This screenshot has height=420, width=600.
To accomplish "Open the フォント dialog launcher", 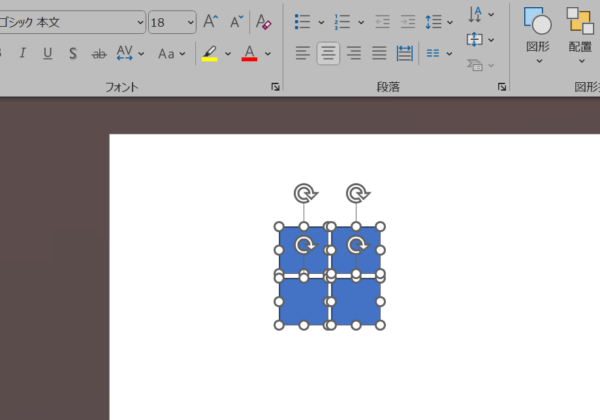I will click(275, 88).
